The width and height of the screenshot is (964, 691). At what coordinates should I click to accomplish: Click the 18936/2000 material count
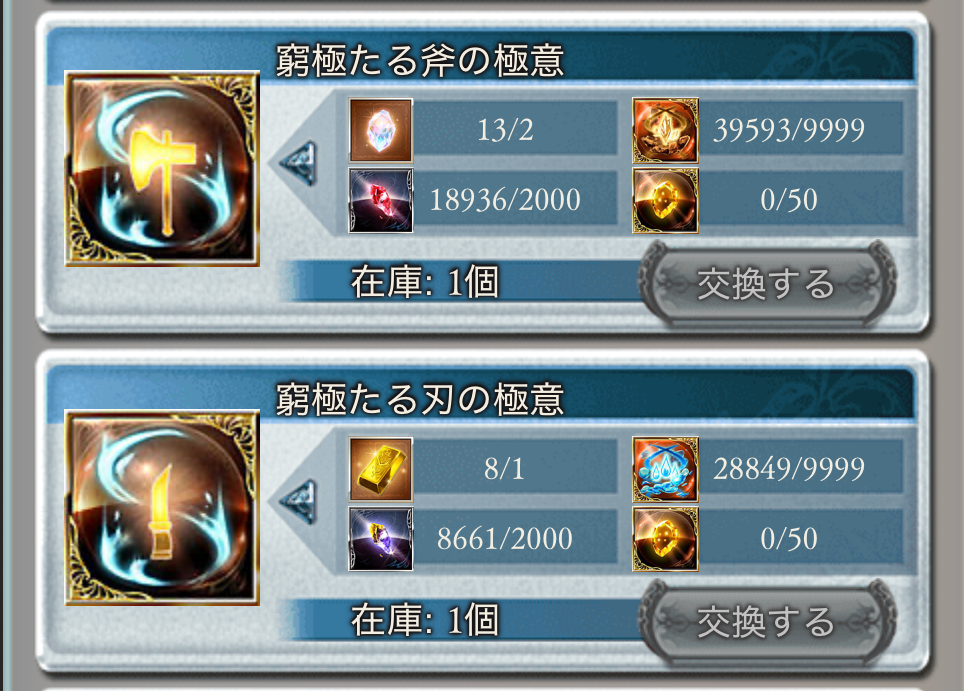[x=505, y=200]
